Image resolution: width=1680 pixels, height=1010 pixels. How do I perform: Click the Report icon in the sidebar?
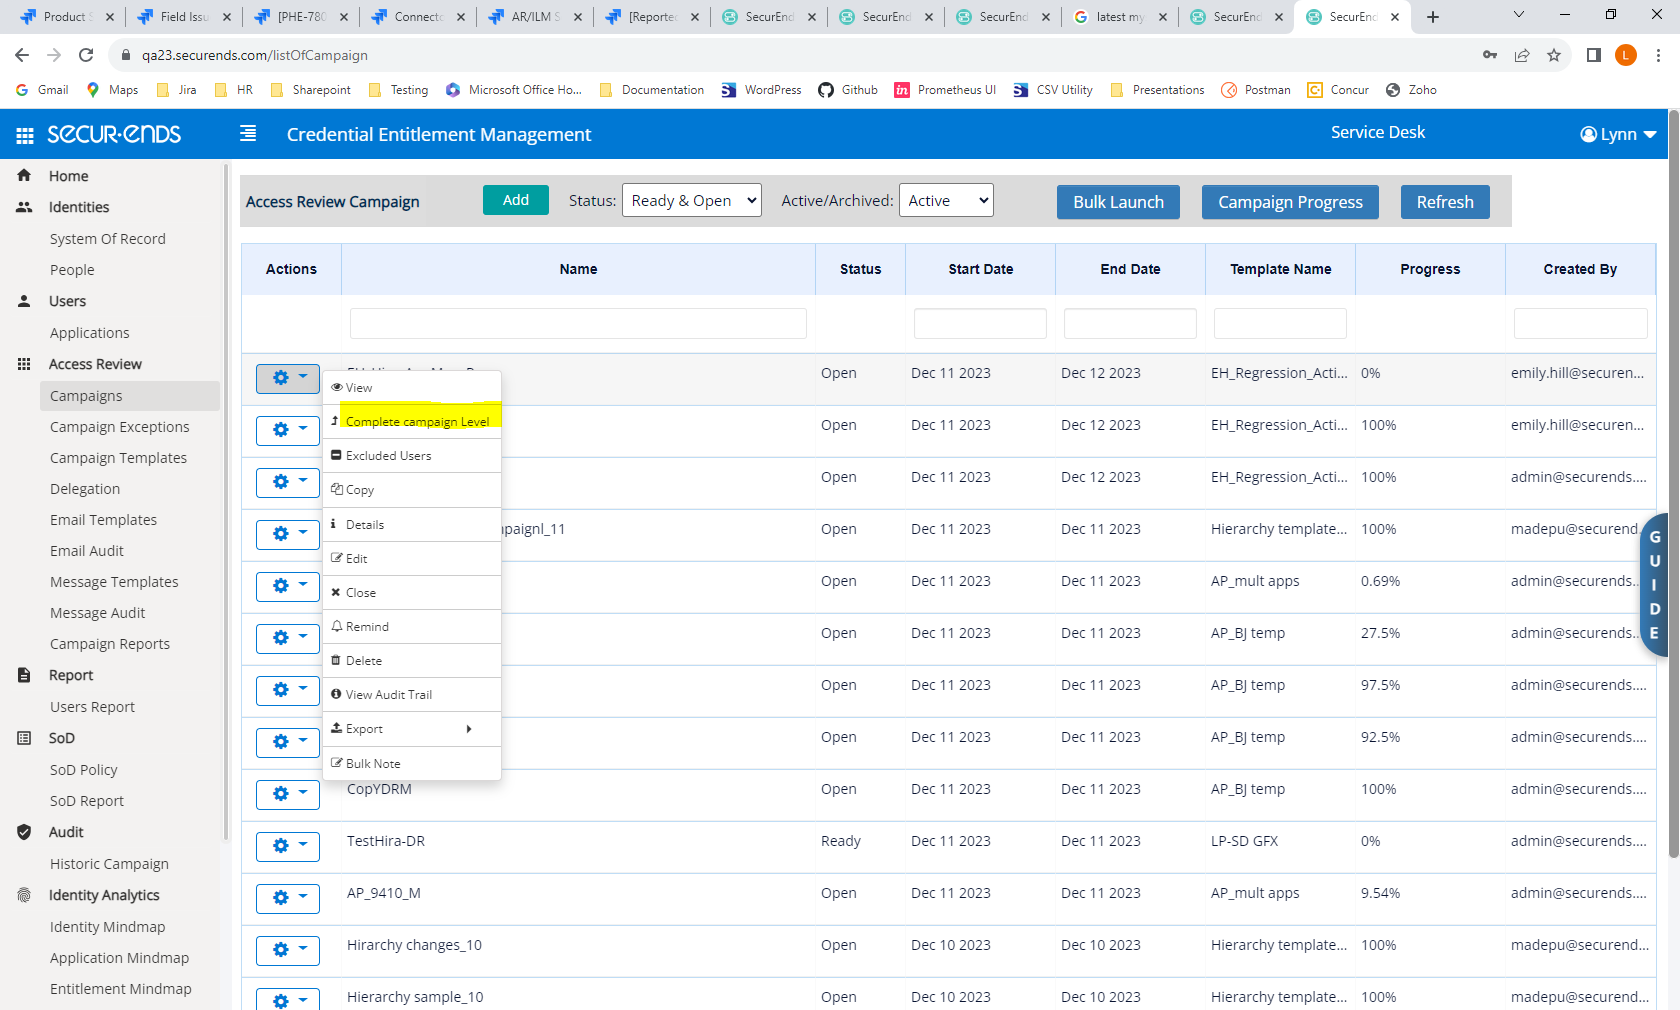point(23,675)
